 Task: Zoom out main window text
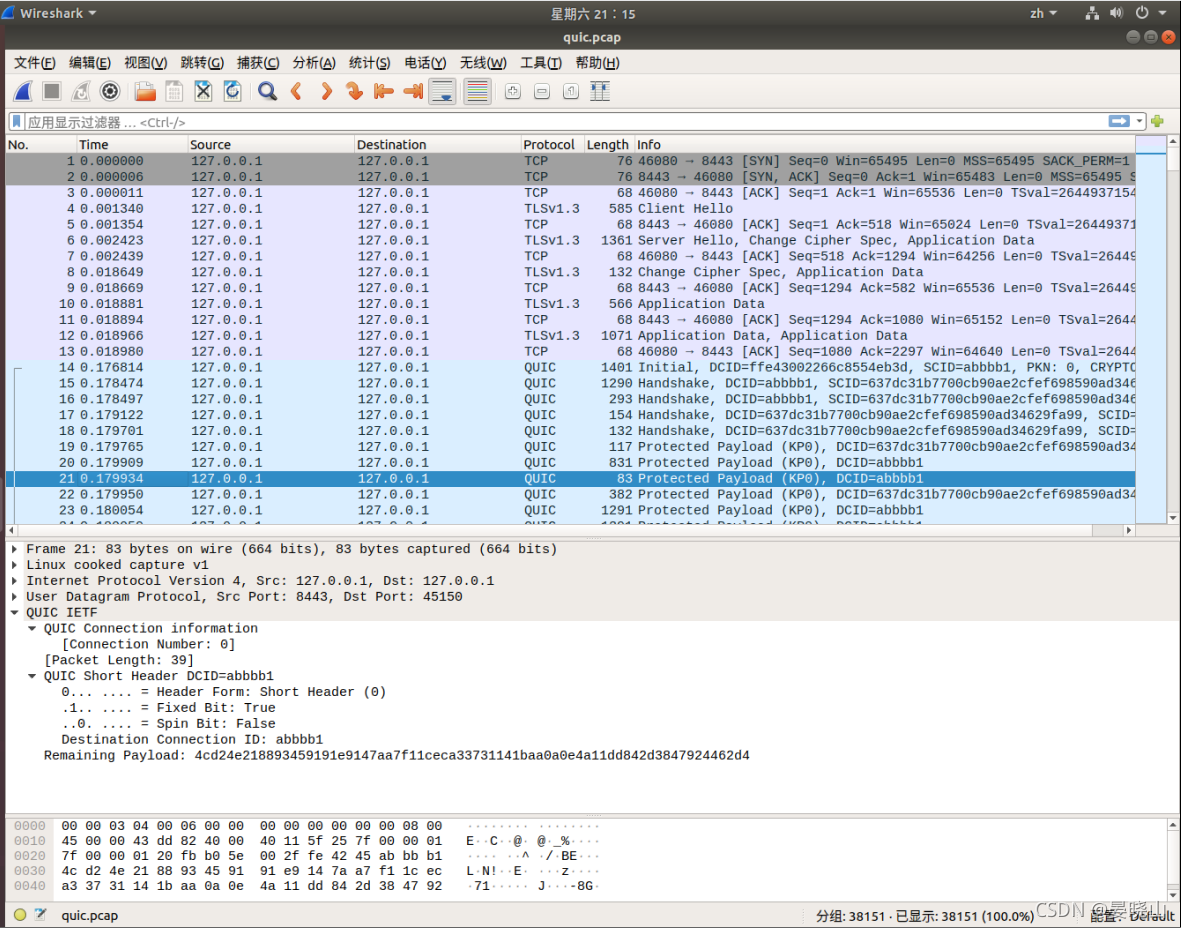542,92
